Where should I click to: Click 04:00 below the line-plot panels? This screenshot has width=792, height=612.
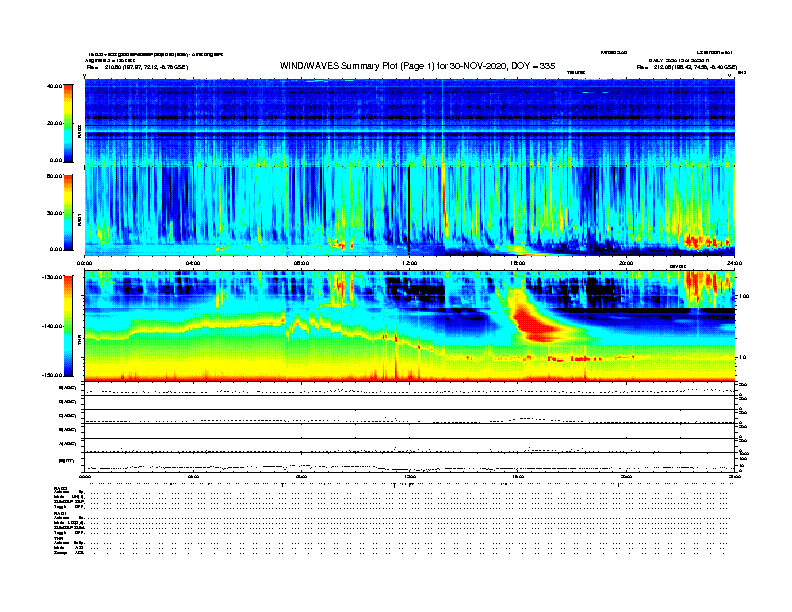tap(193, 476)
